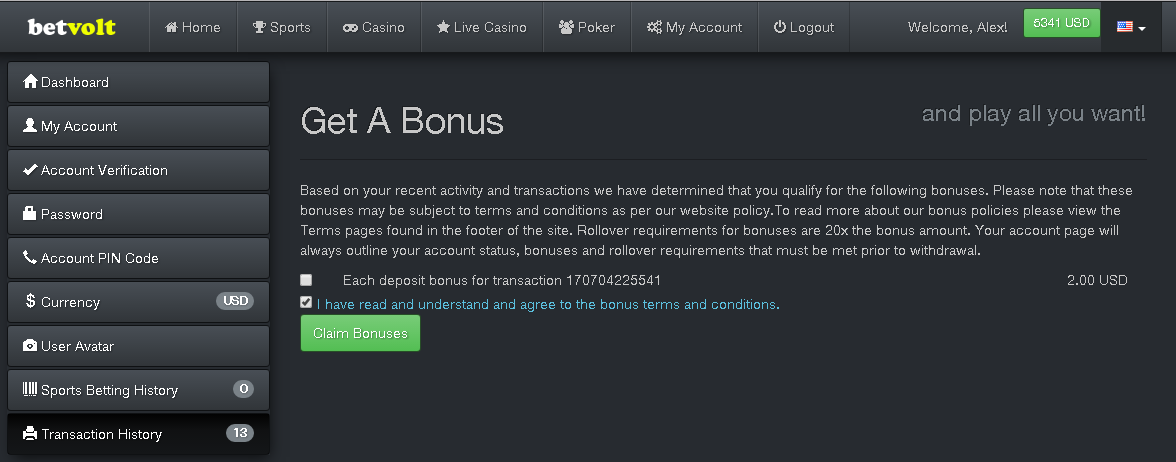Click the phone icon for Account PIN Code
Viewport: 1176px width, 462px height.
(30, 258)
